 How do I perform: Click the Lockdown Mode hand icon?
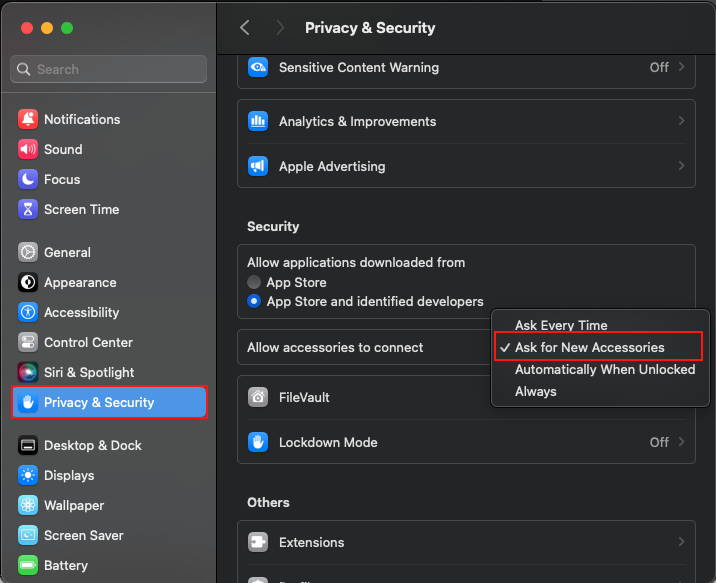[258, 442]
